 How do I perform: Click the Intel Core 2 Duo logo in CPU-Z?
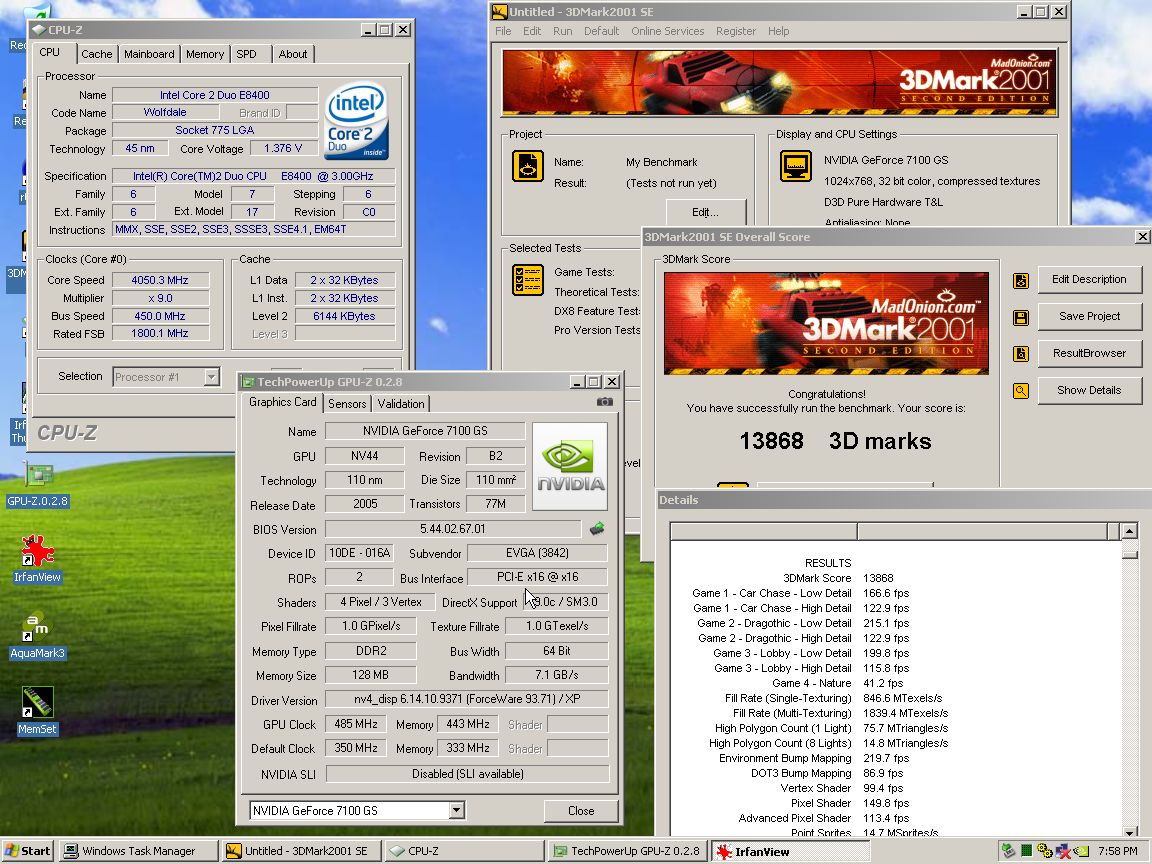(356, 120)
